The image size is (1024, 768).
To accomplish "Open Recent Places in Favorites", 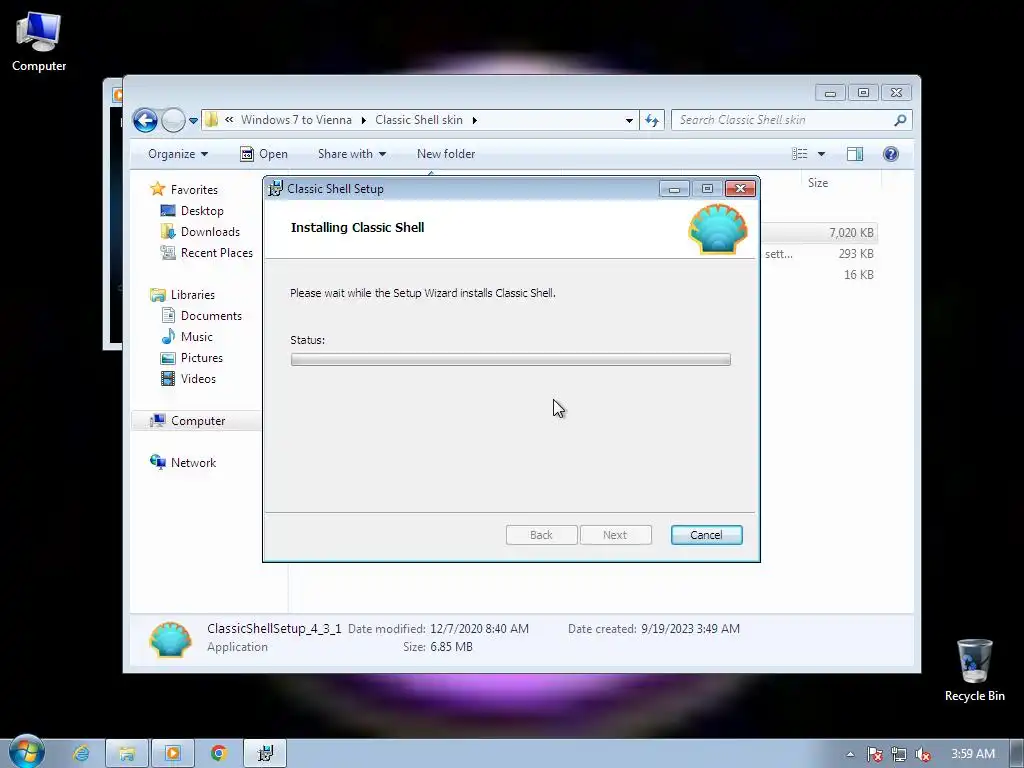I will pyautogui.click(x=216, y=253).
